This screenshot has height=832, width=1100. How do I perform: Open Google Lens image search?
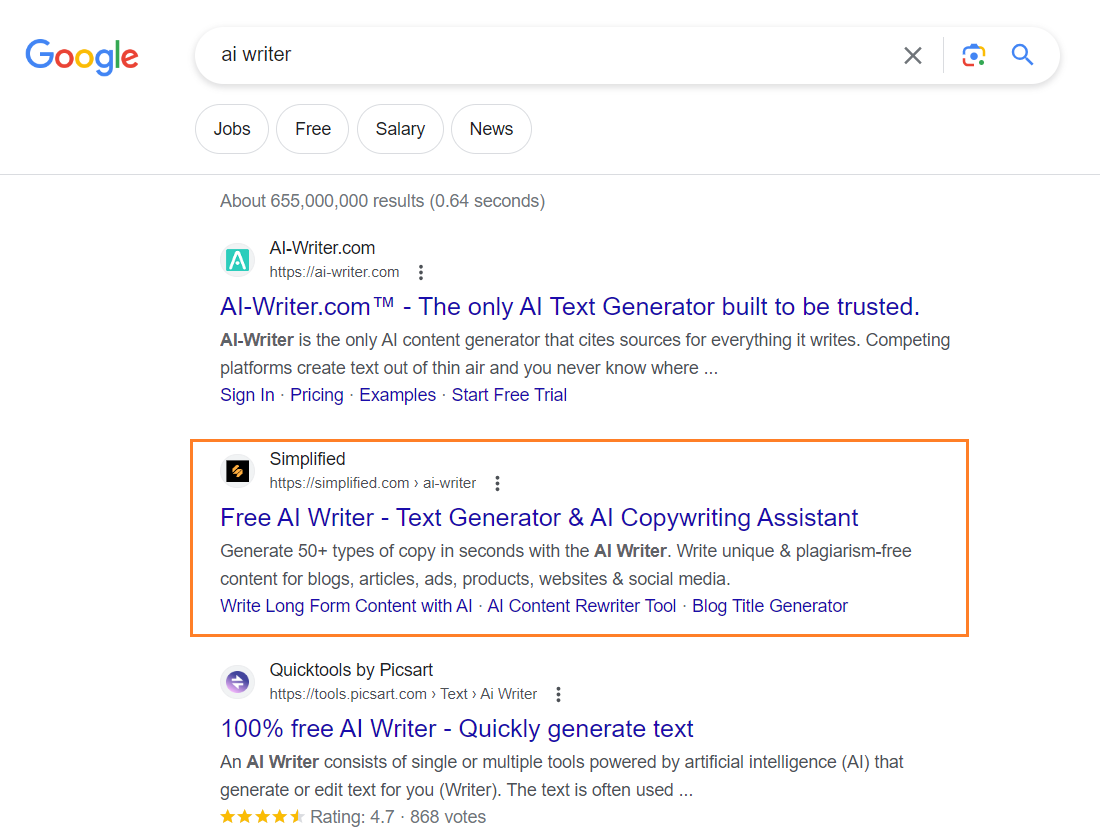[973, 55]
